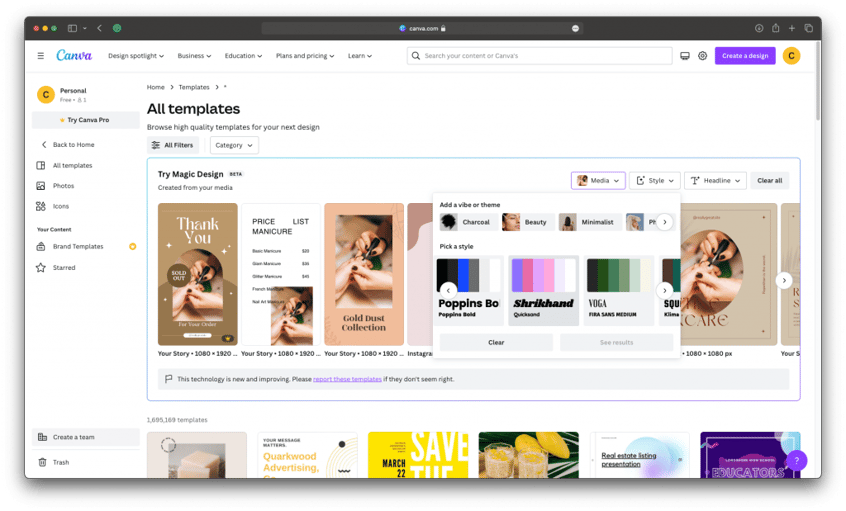
Task: Click the green extension icon in toolbar
Action: [117, 28]
